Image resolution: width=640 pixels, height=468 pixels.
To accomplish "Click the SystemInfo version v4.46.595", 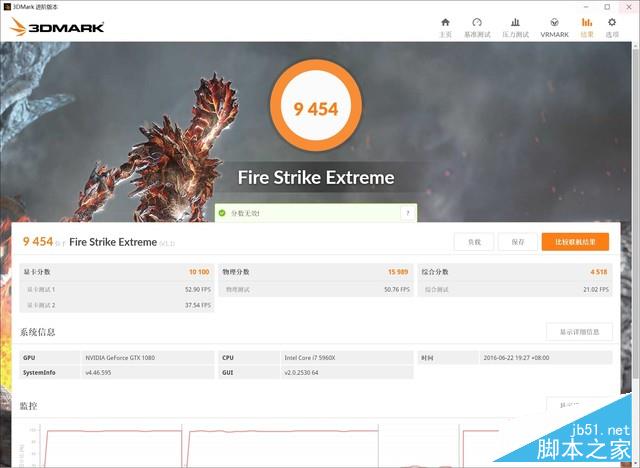I will [98, 373].
